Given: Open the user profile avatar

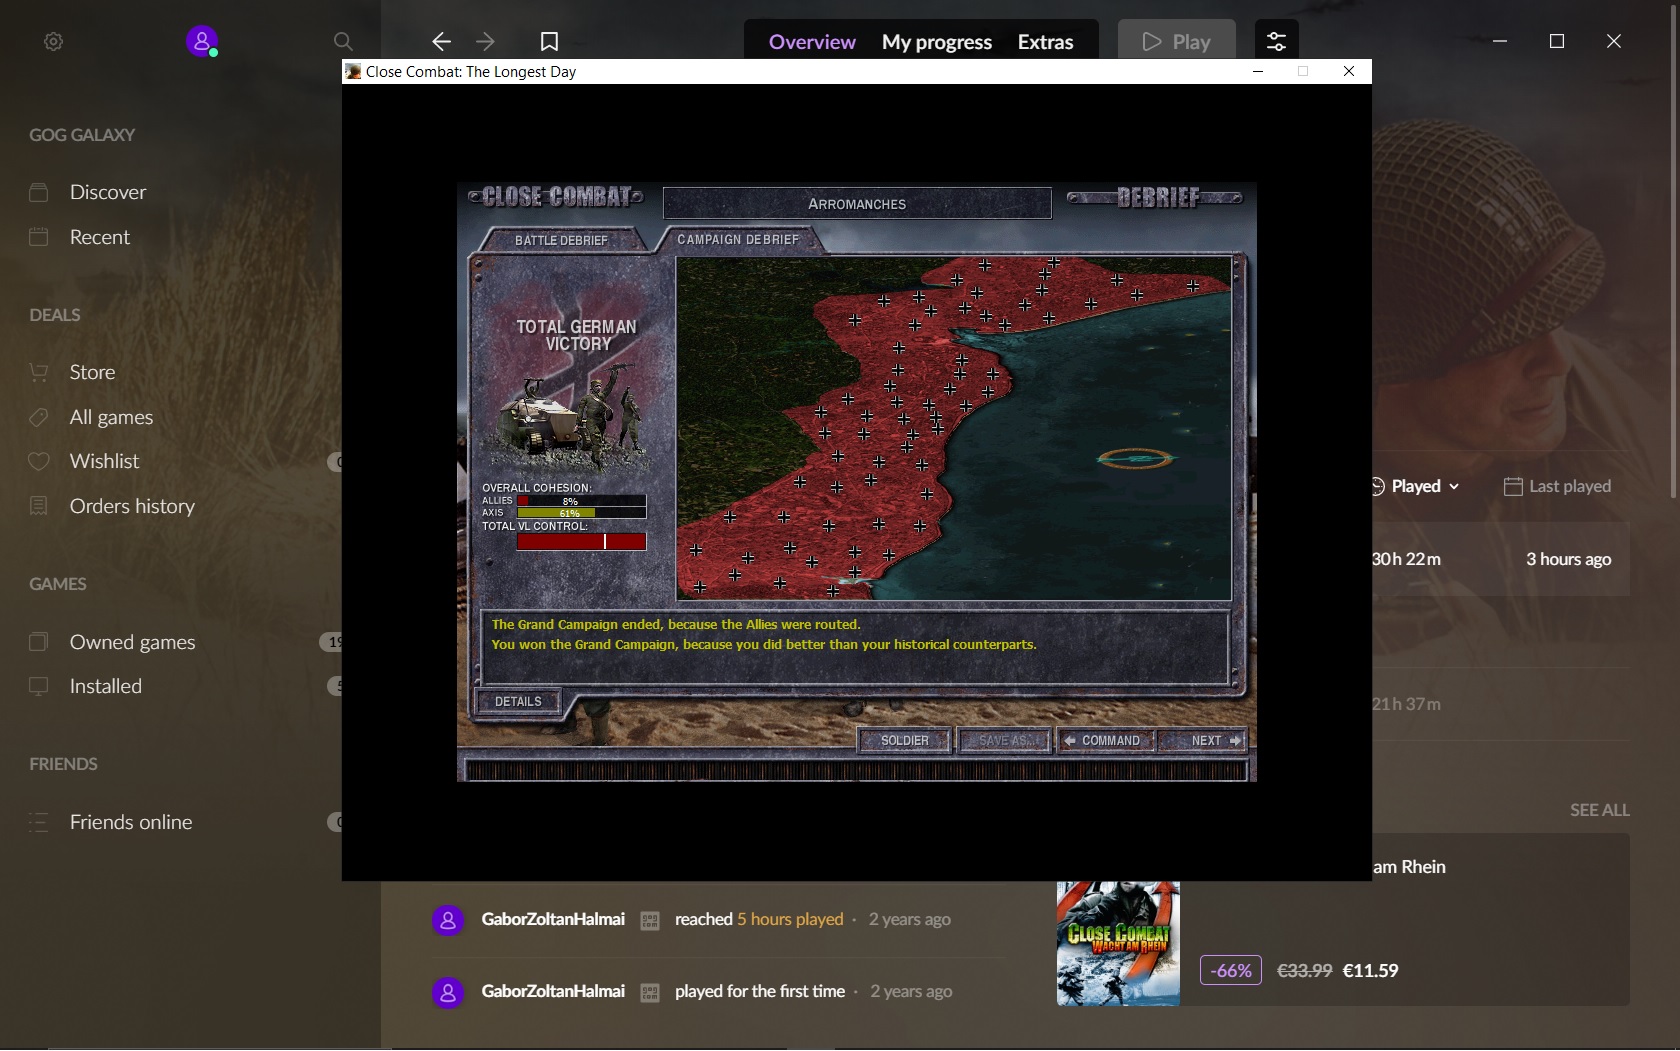Looking at the screenshot, I should click(202, 41).
